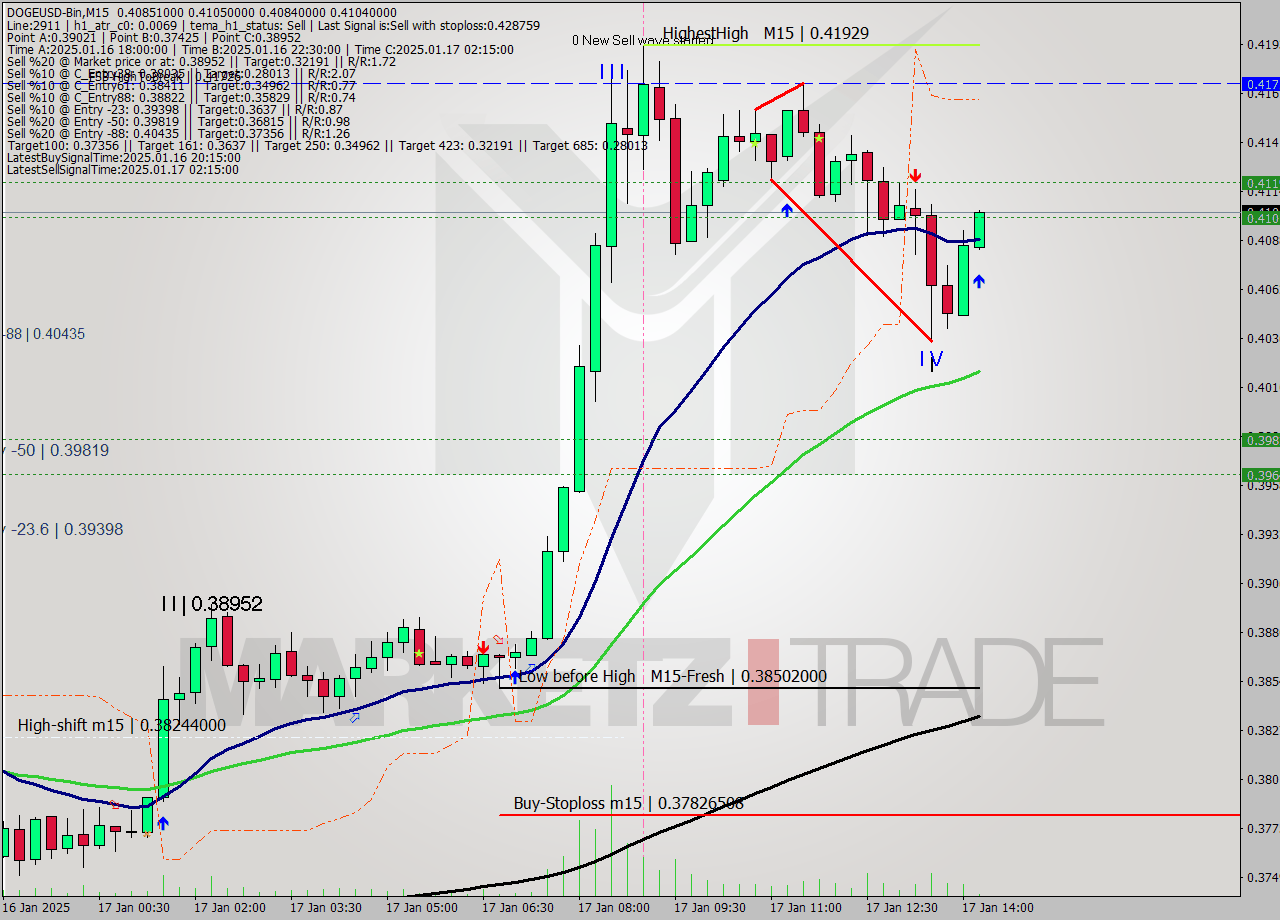Click the '17 Jan 06:30' time axis label

coord(518,908)
